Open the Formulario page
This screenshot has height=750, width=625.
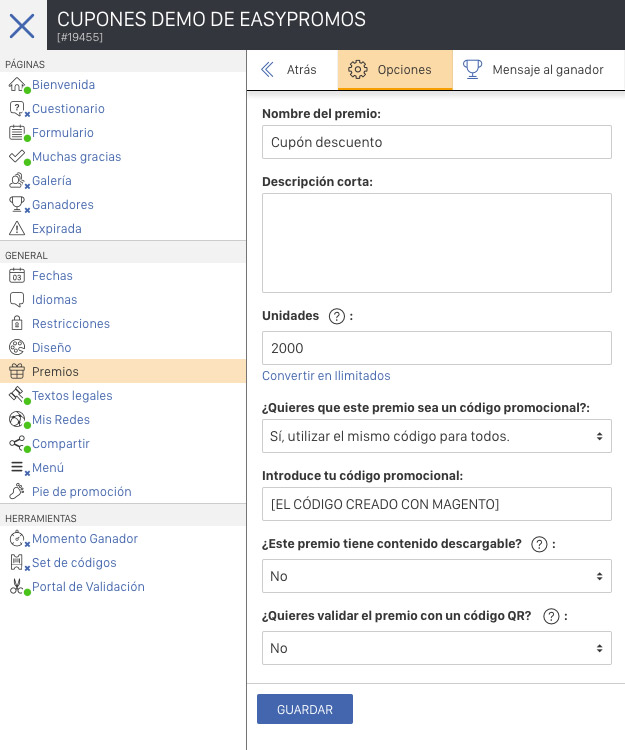pos(63,132)
